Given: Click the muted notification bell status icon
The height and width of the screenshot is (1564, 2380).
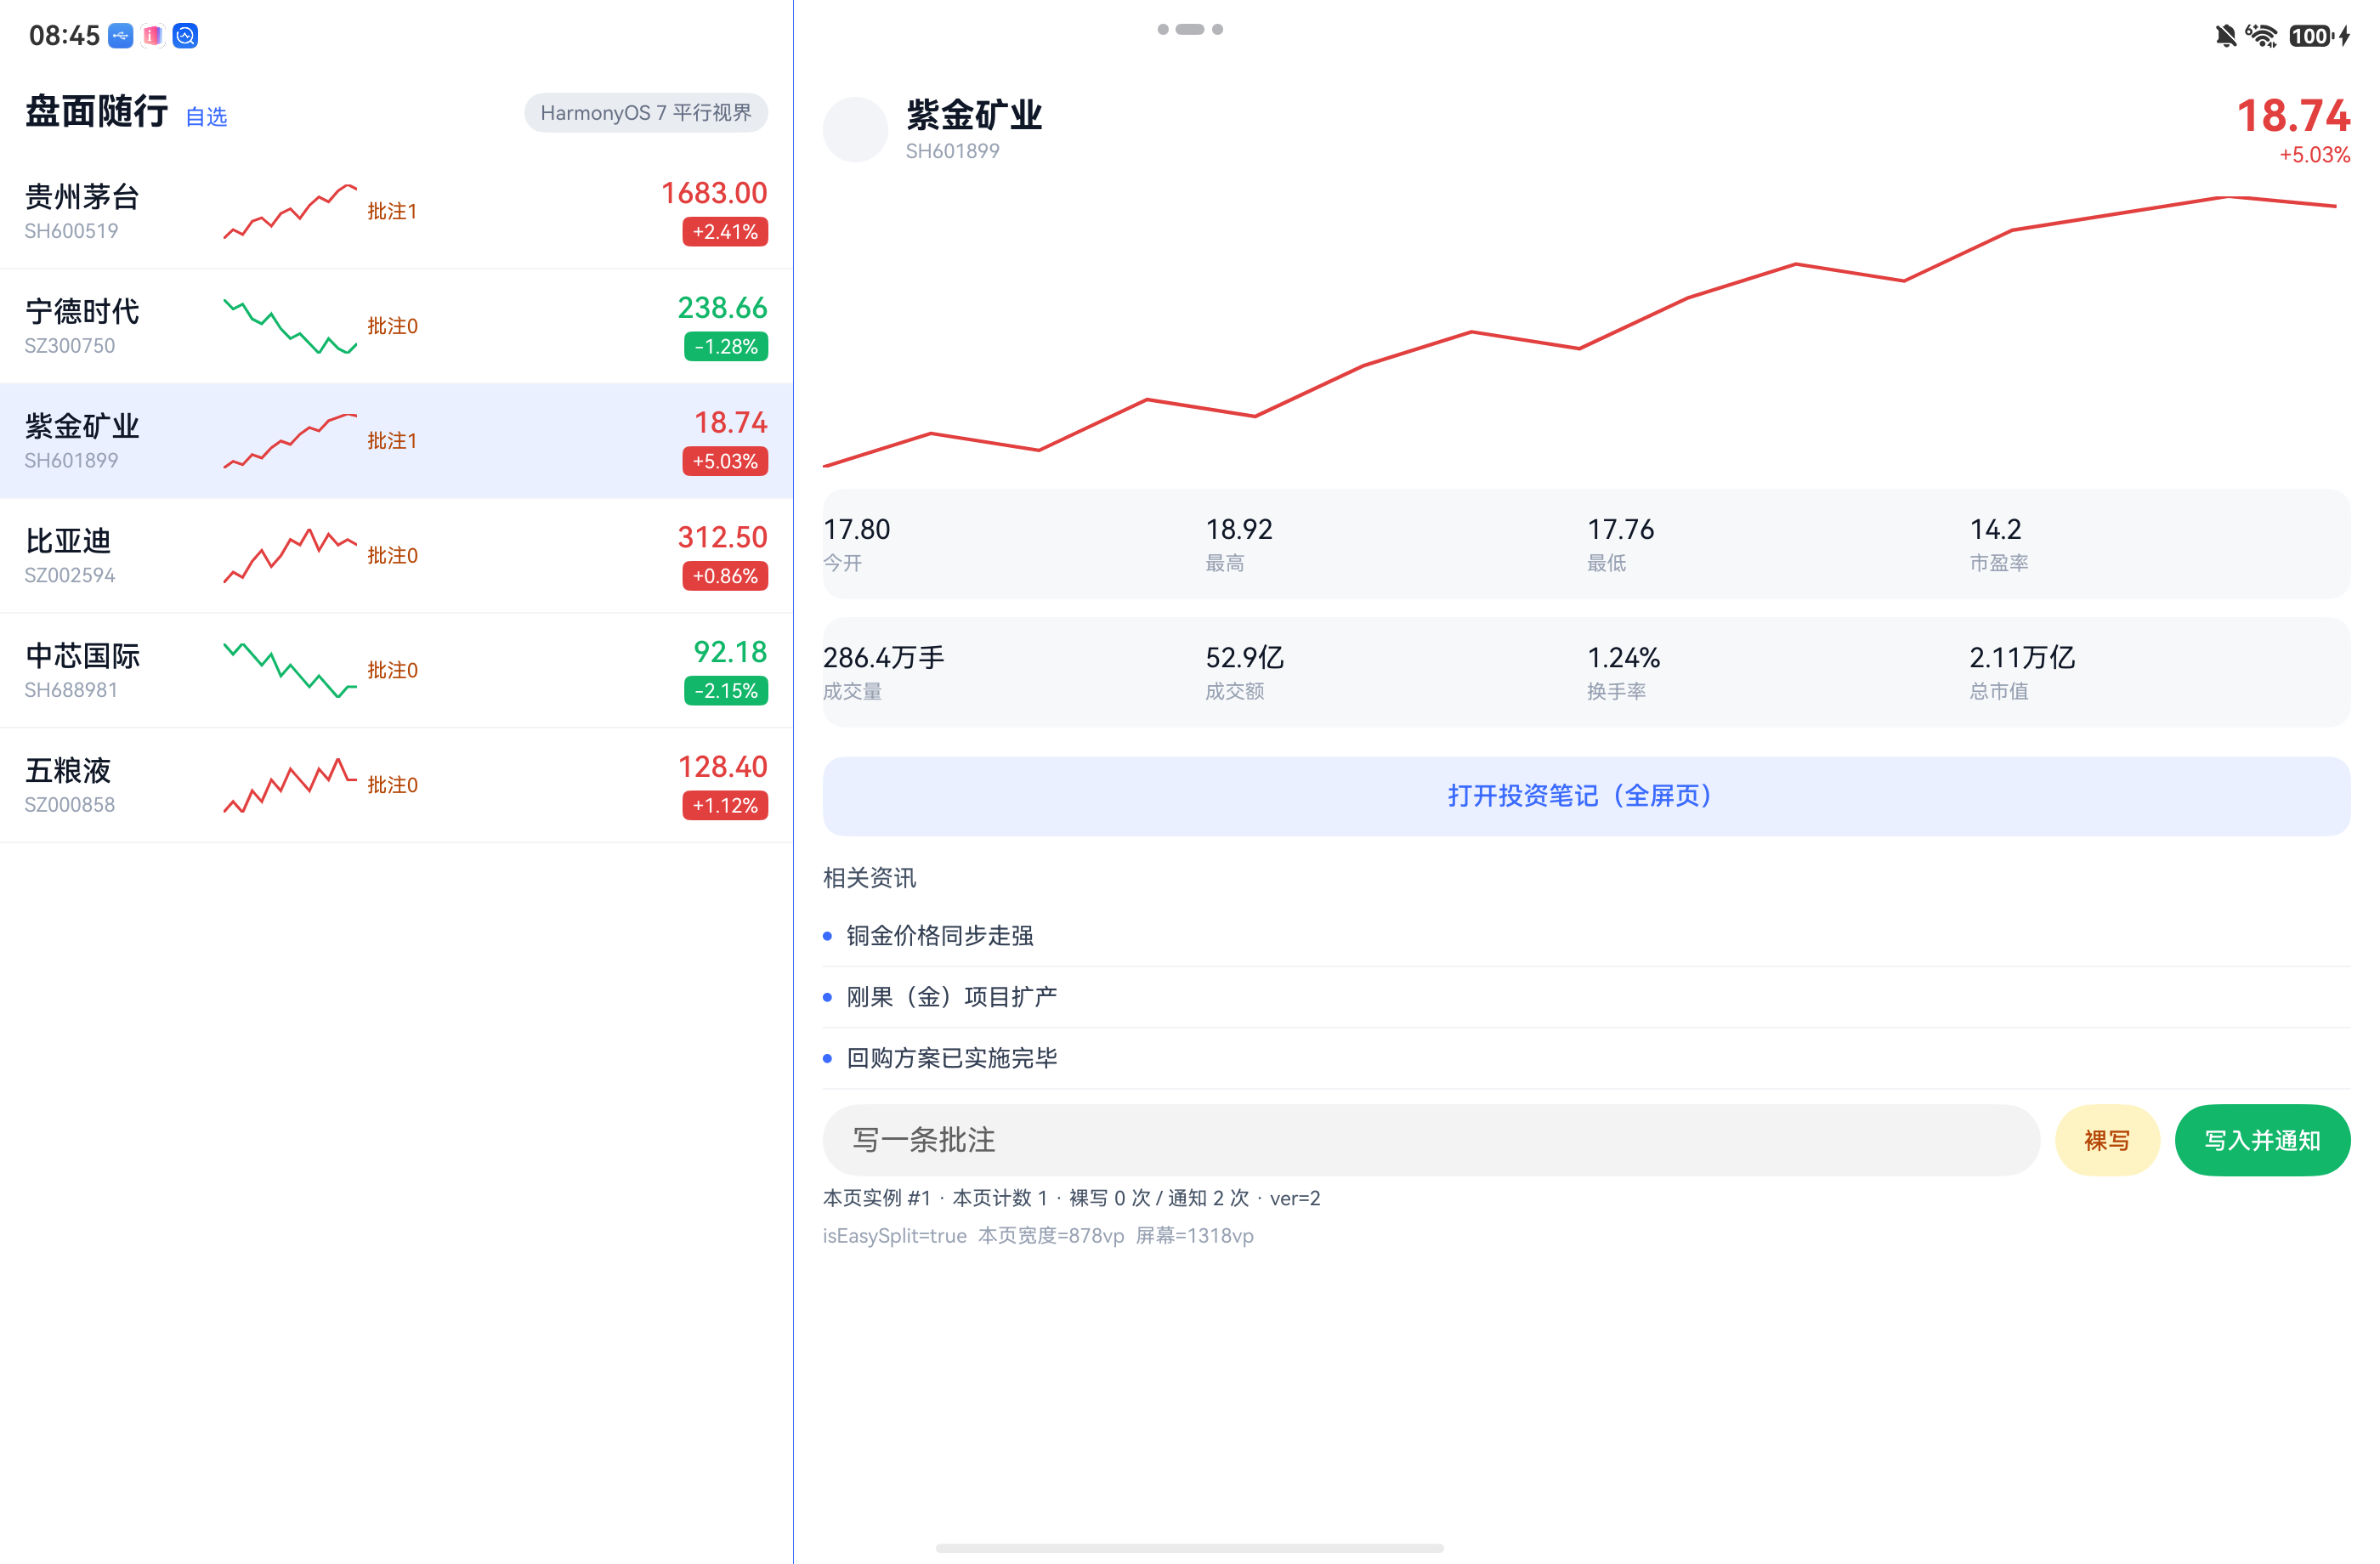Looking at the screenshot, I should pos(2226,36).
